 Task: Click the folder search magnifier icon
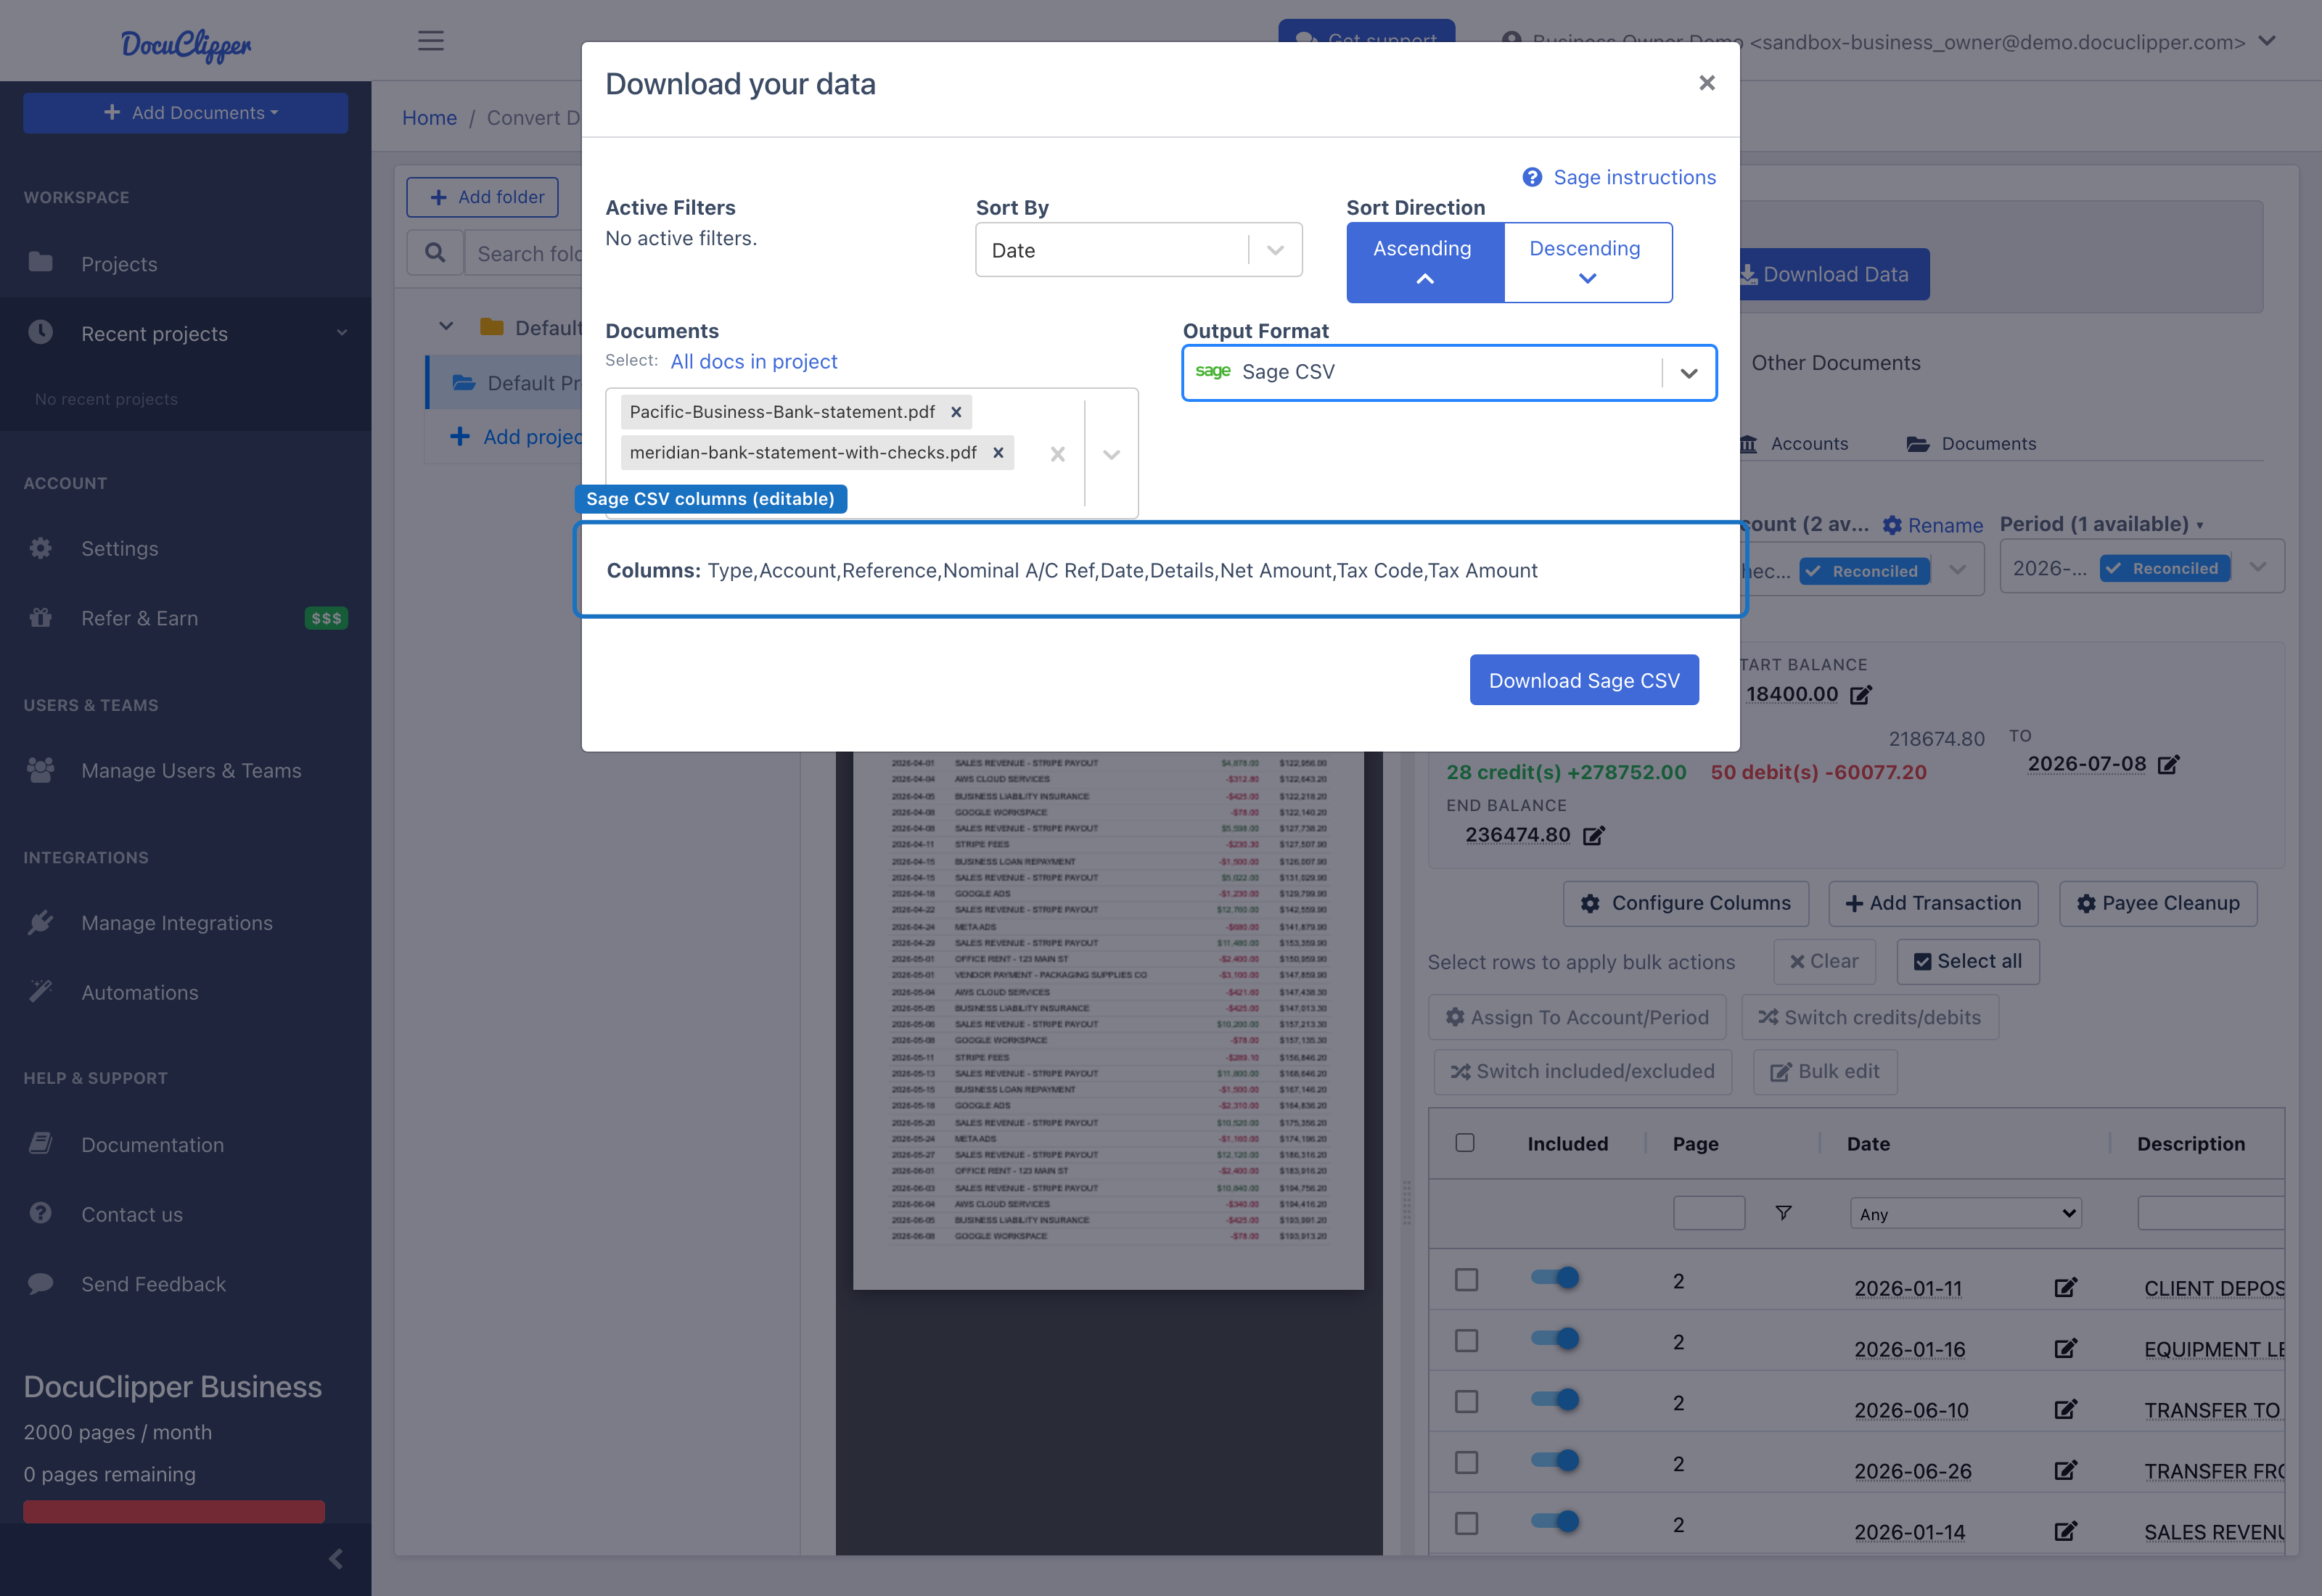[435, 253]
